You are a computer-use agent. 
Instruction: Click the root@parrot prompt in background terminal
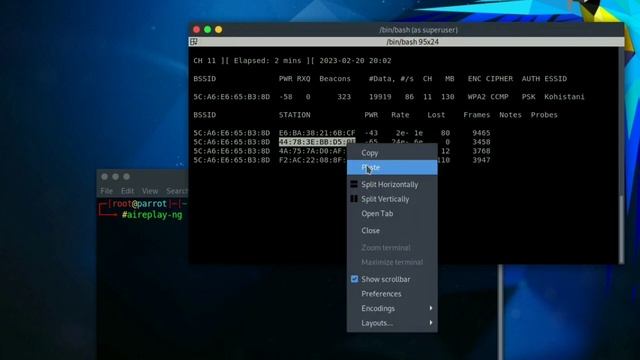[140, 204]
